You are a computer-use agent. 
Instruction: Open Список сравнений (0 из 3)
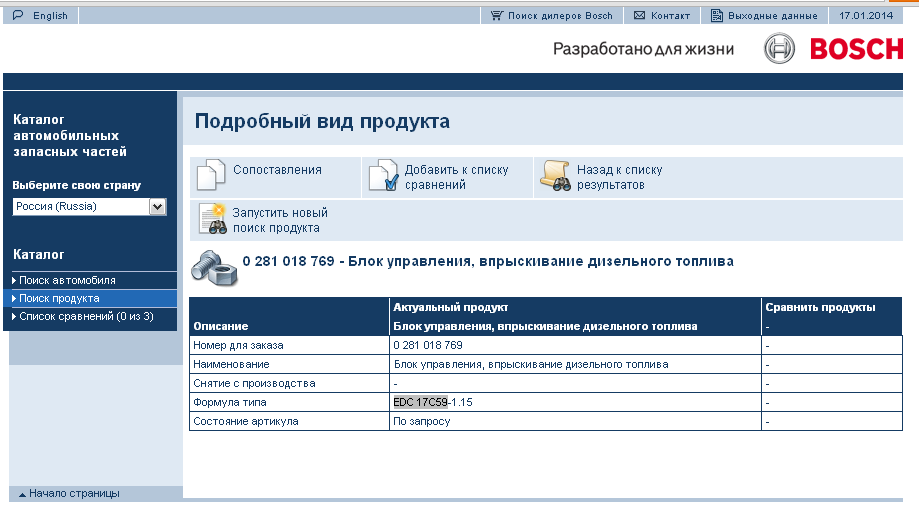pyautogui.click(x=86, y=317)
